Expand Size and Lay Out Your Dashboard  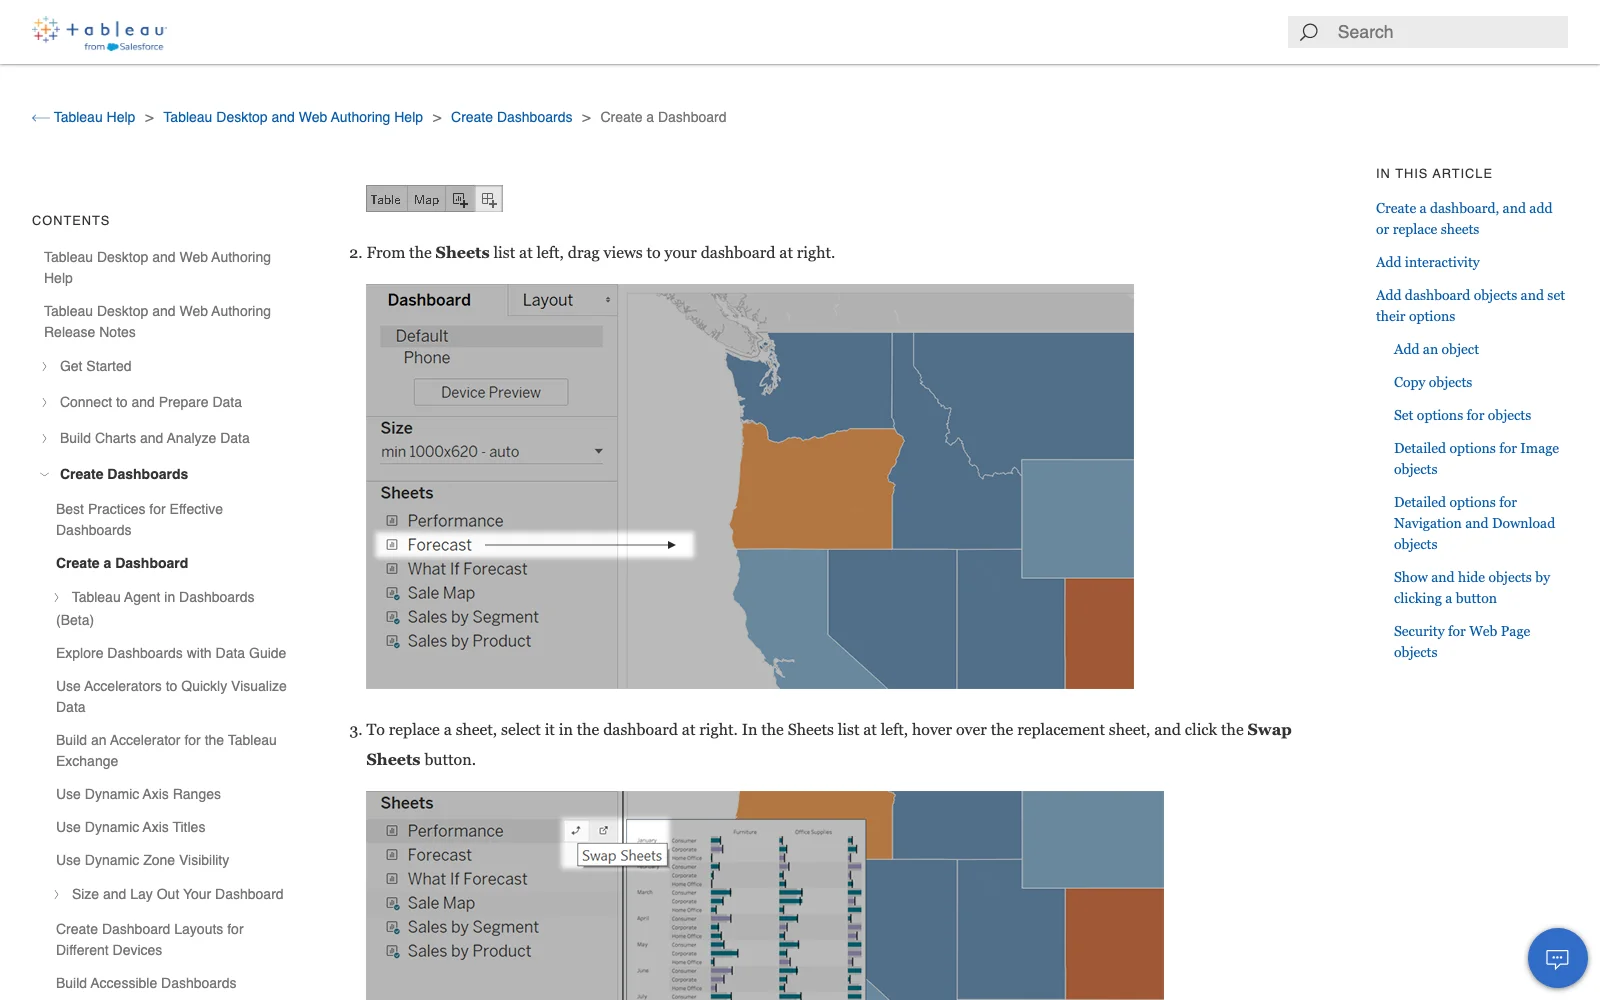point(56,894)
